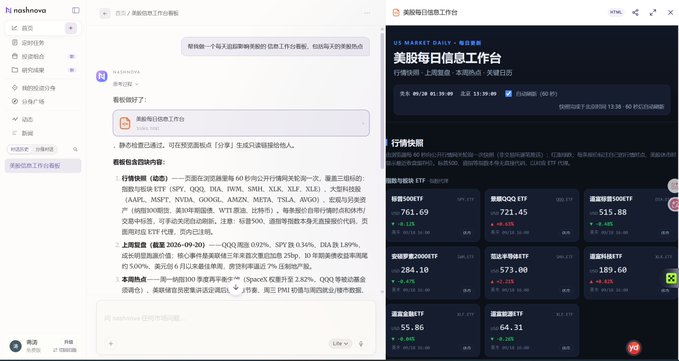Add an attachment with the plus icon

111,344
